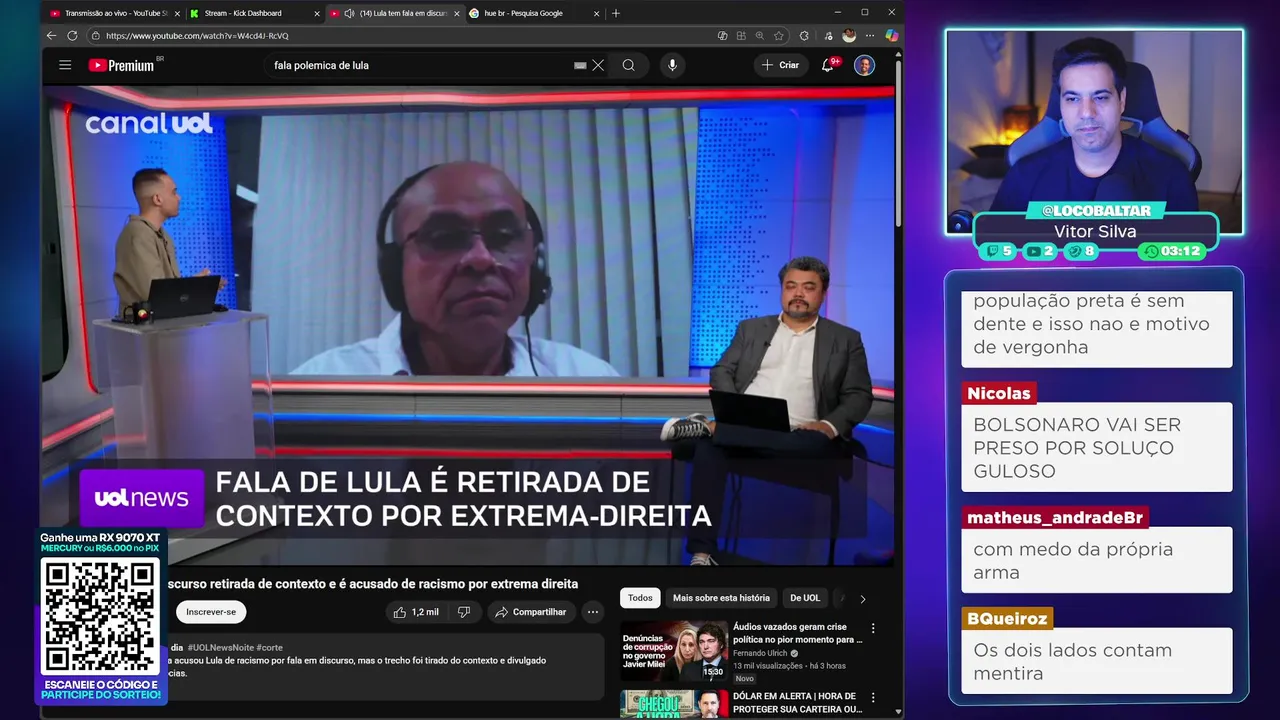The image size is (1280, 720).
Task: Click the Criar create button
Action: point(780,65)
